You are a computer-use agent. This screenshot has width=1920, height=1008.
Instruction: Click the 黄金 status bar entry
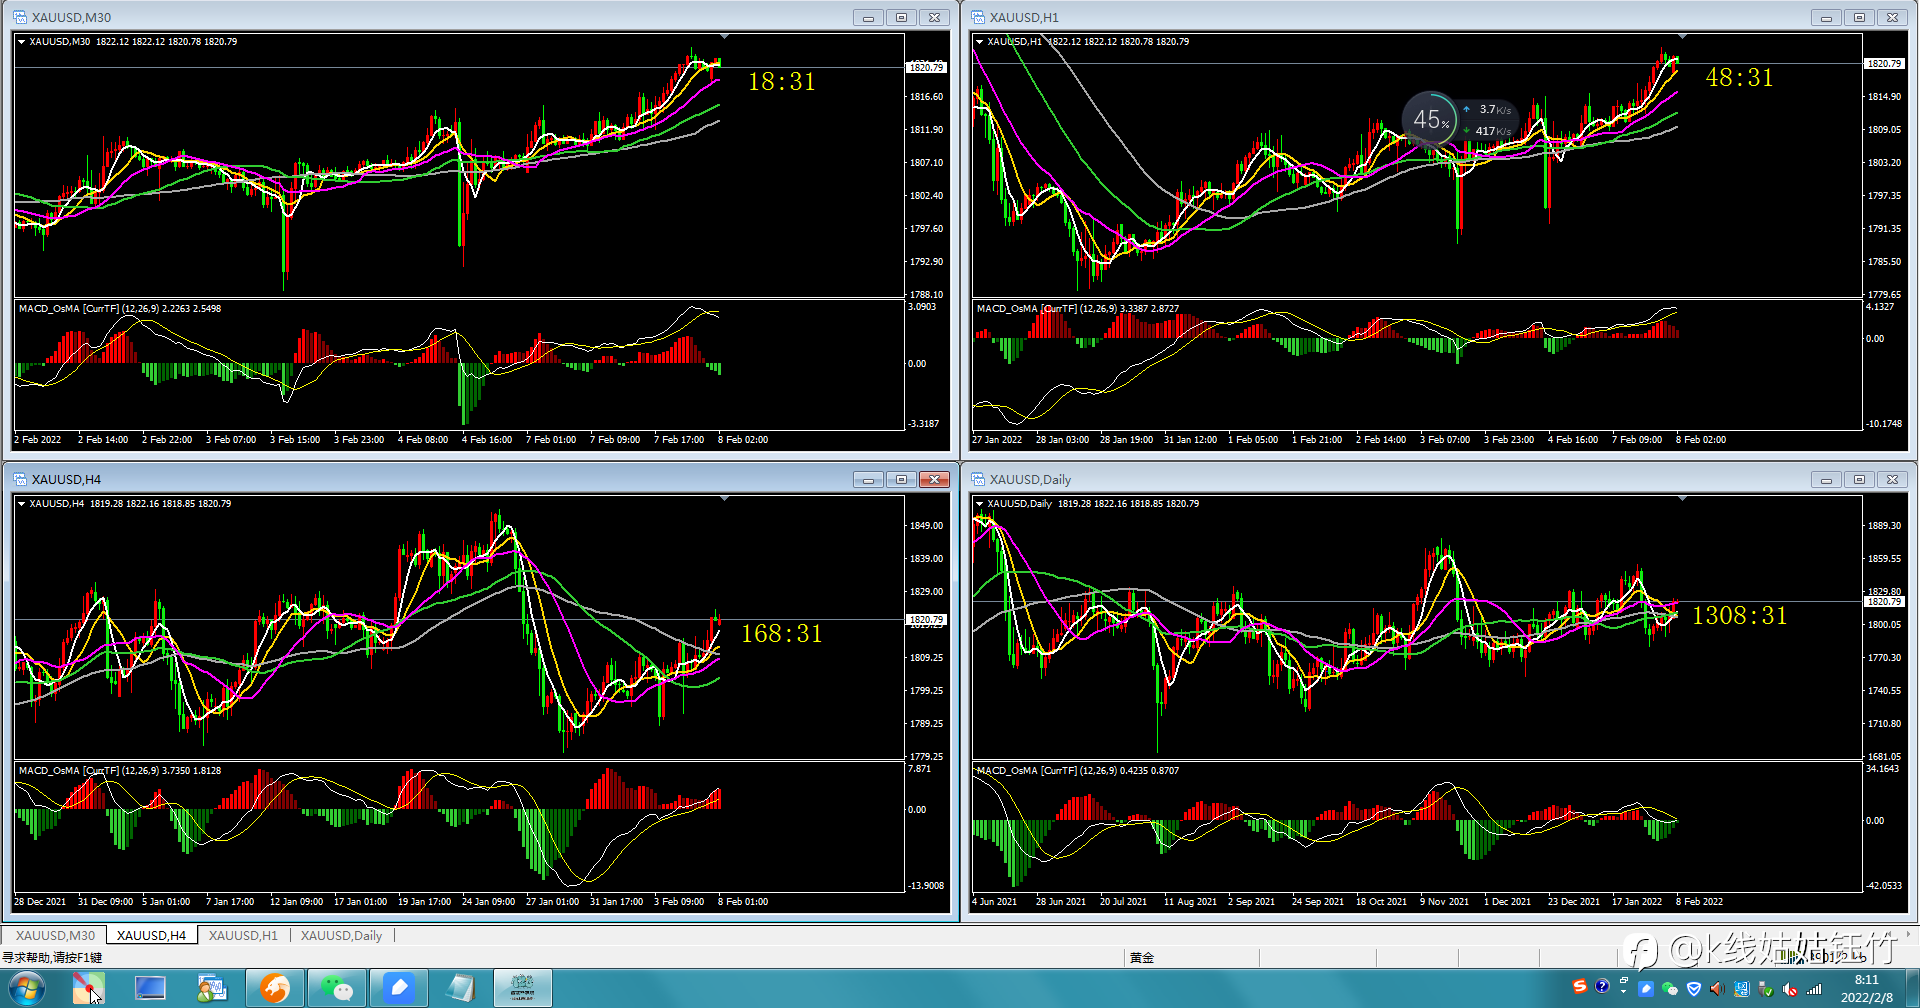pos(1142,958)
